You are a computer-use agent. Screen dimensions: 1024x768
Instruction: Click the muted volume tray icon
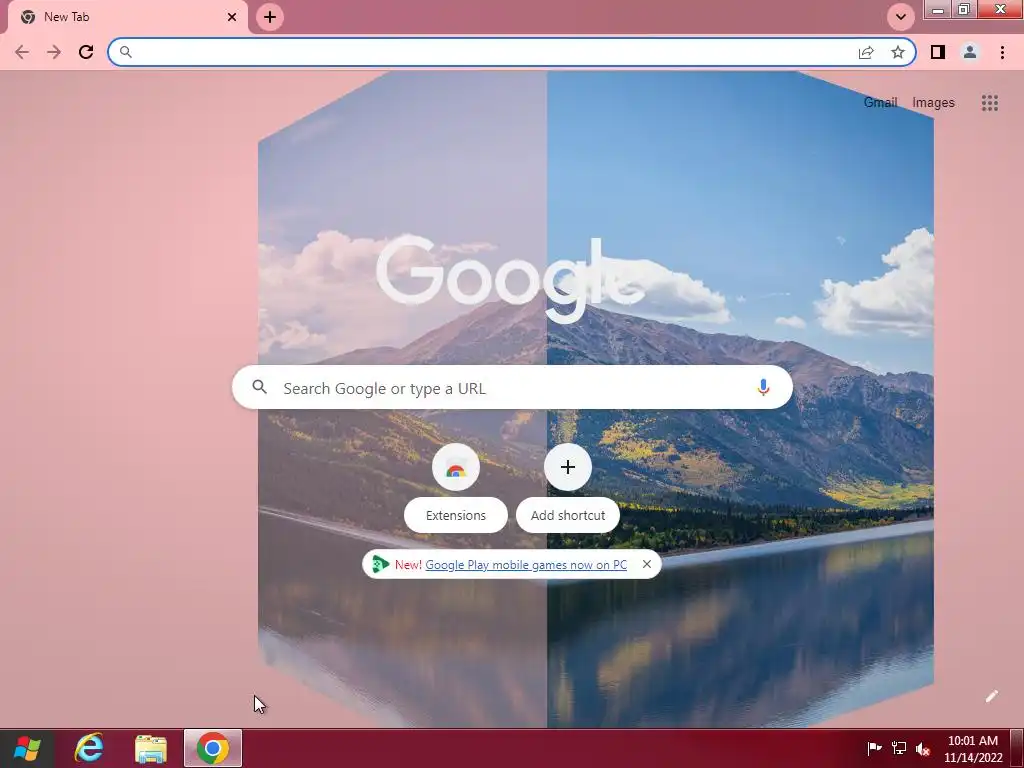point(922,749)
